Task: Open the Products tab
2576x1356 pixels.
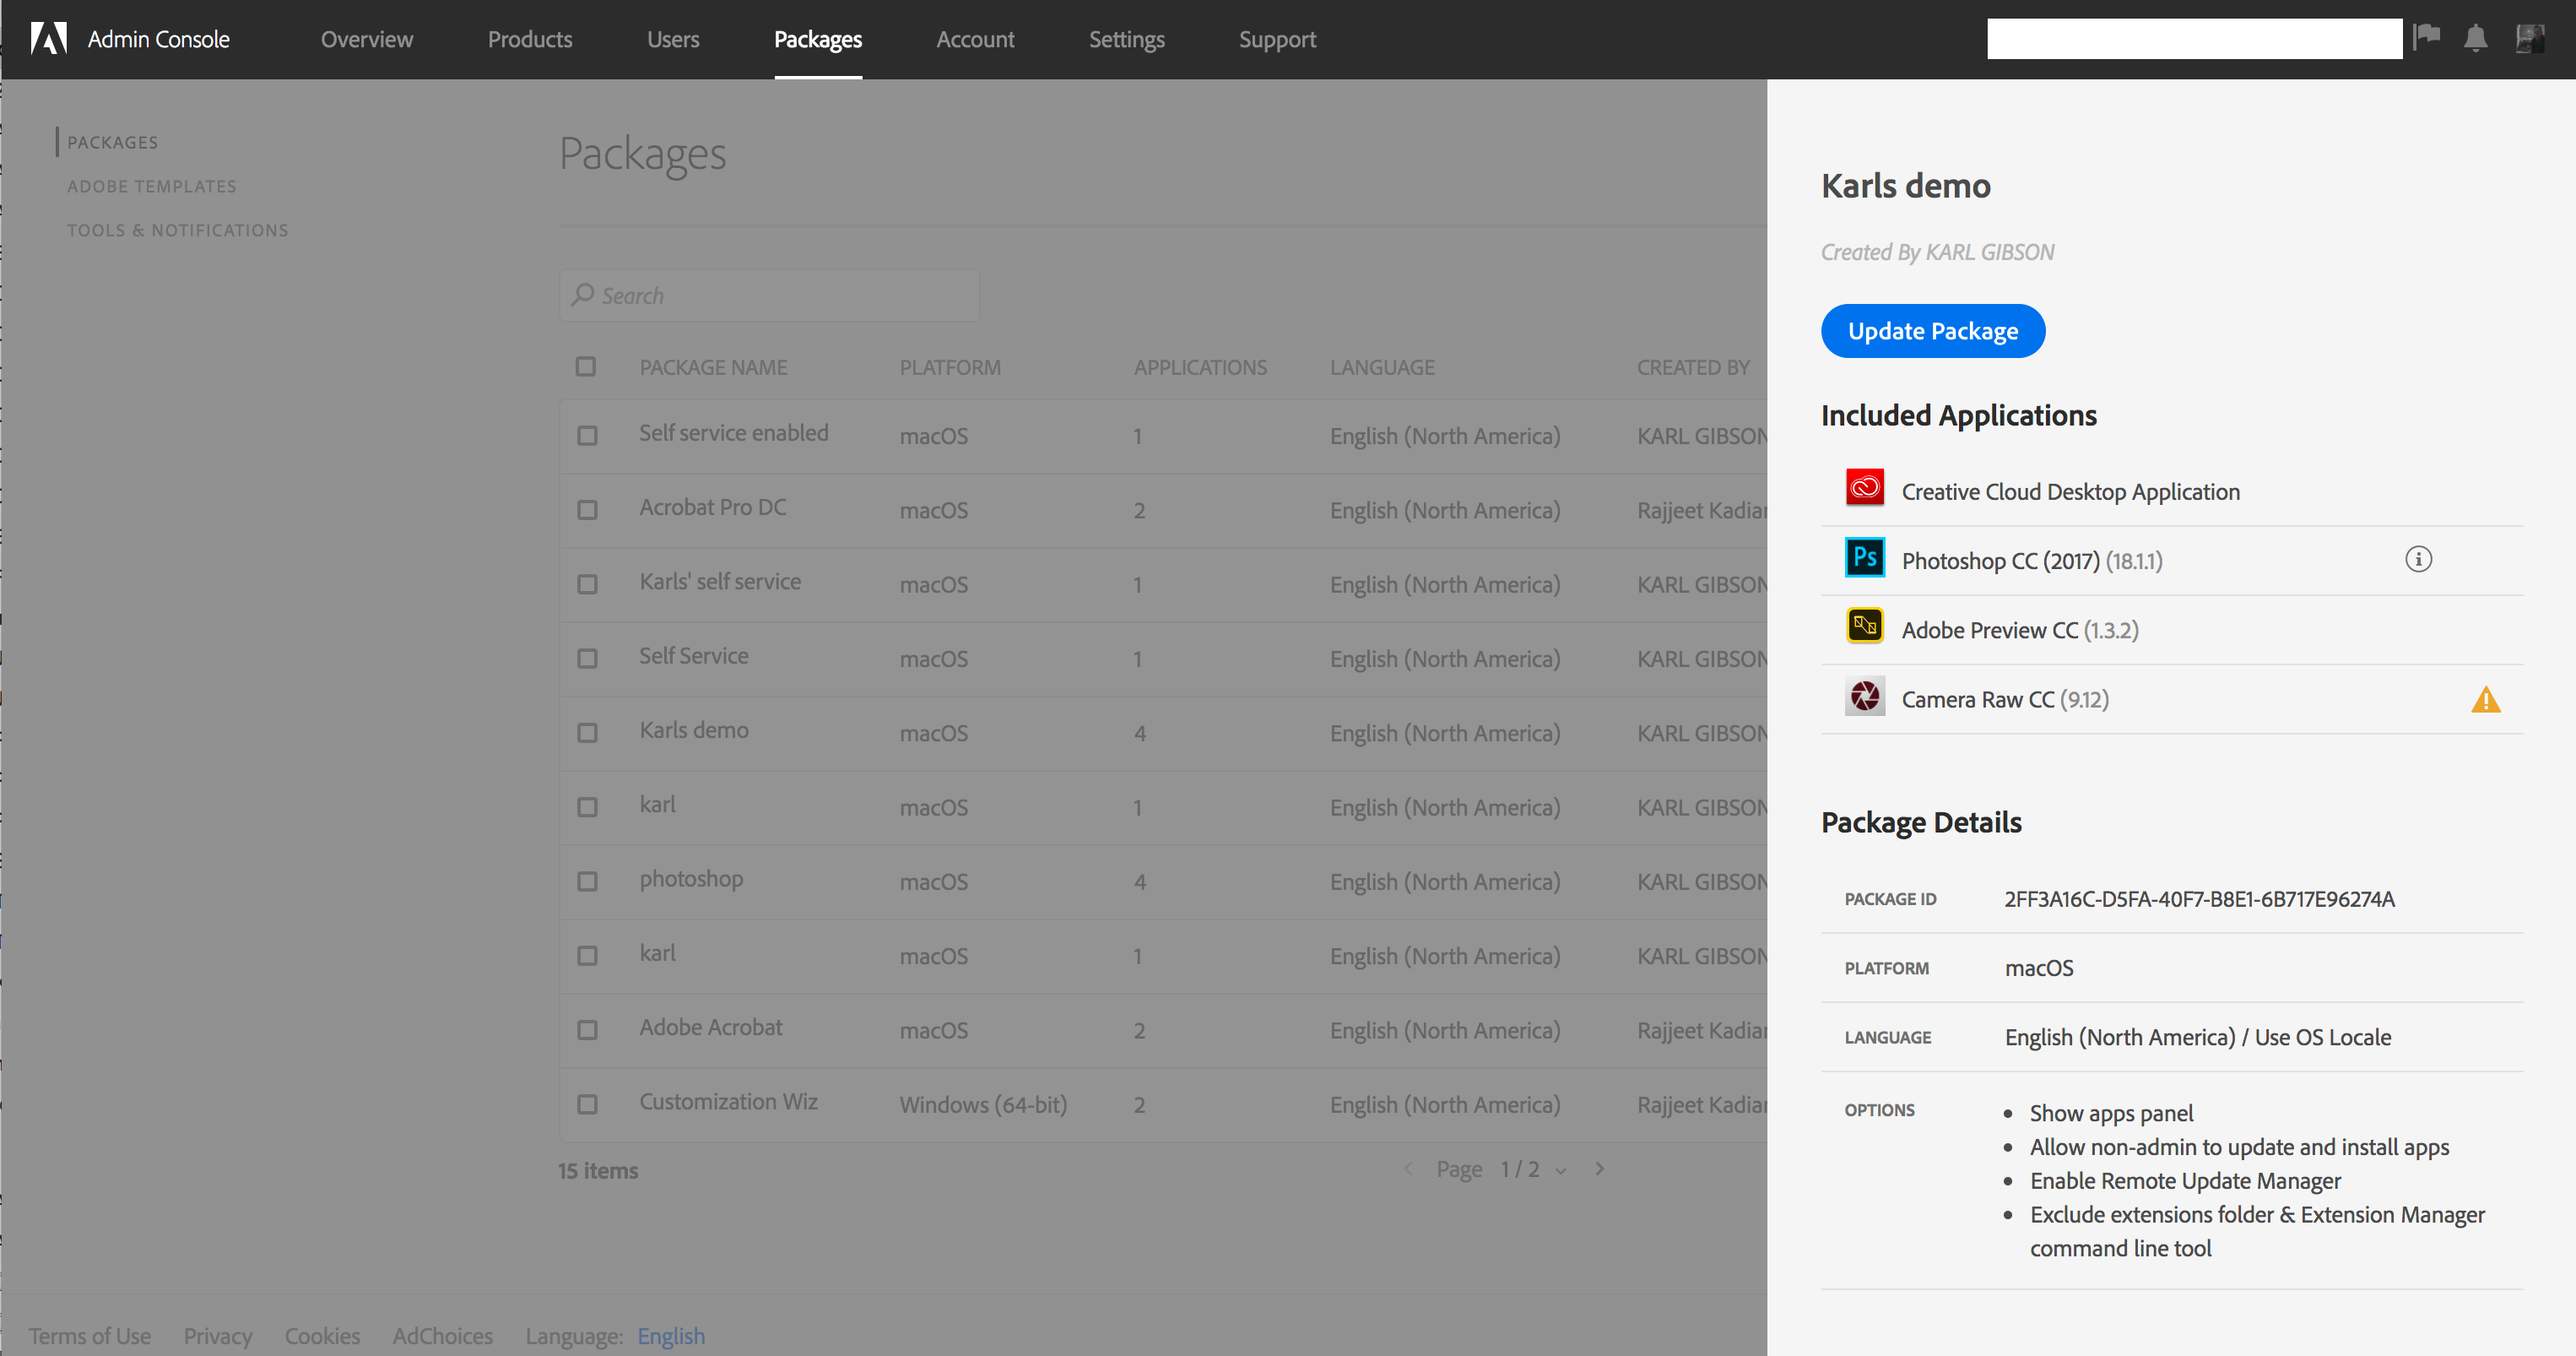Action: (x=530, y=39)
